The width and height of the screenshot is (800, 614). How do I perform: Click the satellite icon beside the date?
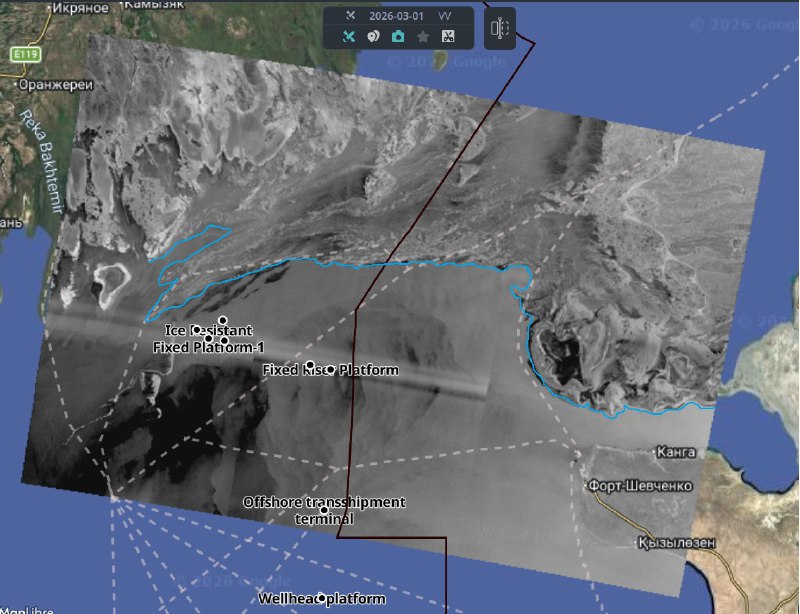[x=350, y=16]
